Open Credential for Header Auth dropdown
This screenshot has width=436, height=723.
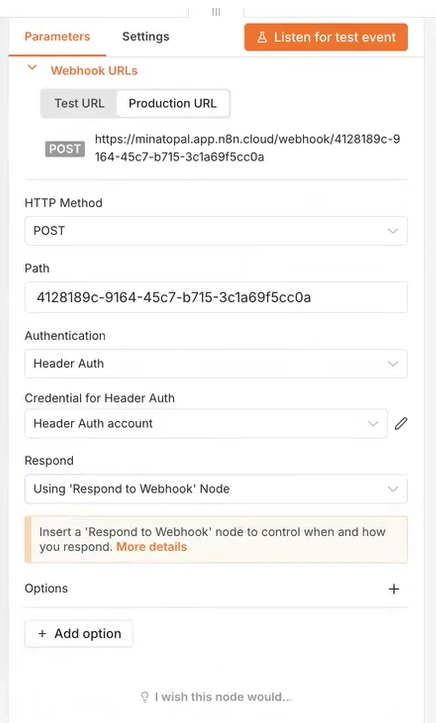(206, 423)
